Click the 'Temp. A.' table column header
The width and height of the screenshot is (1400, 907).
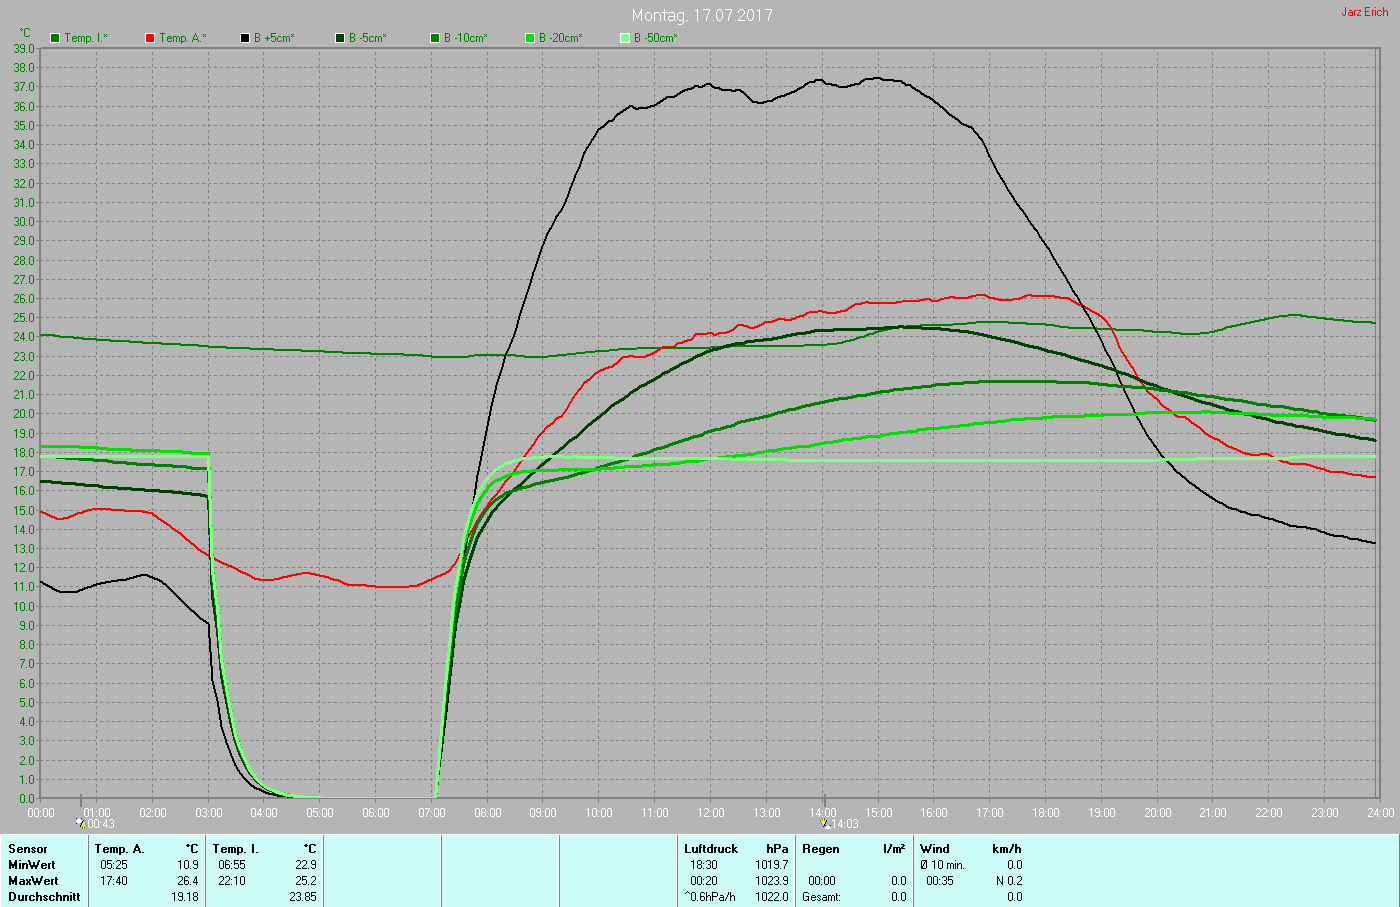tap(120, 849)
